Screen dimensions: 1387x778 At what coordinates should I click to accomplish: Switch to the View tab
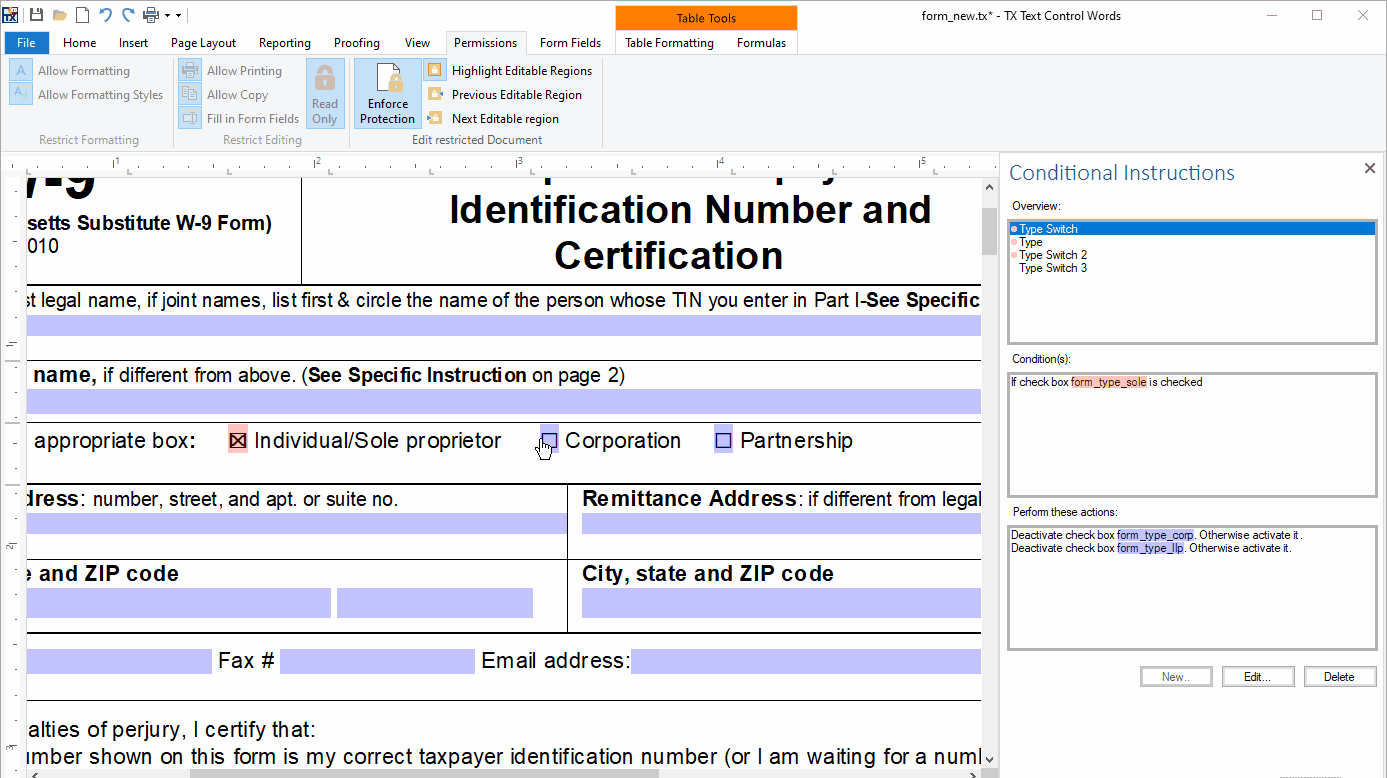[x=417, y=43]
